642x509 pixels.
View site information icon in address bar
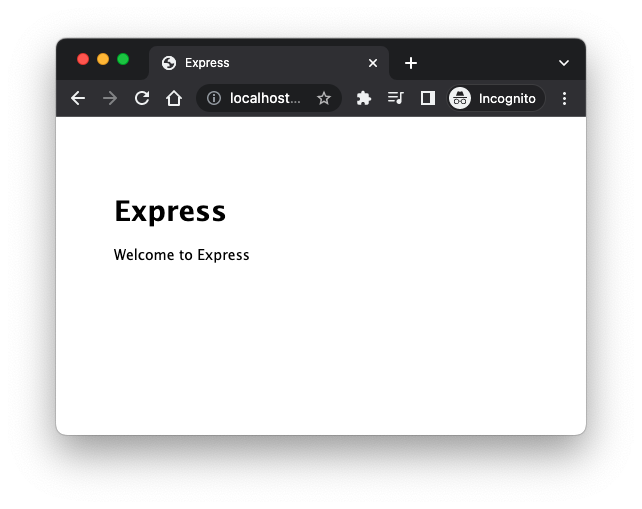click(x=214, y=98)
